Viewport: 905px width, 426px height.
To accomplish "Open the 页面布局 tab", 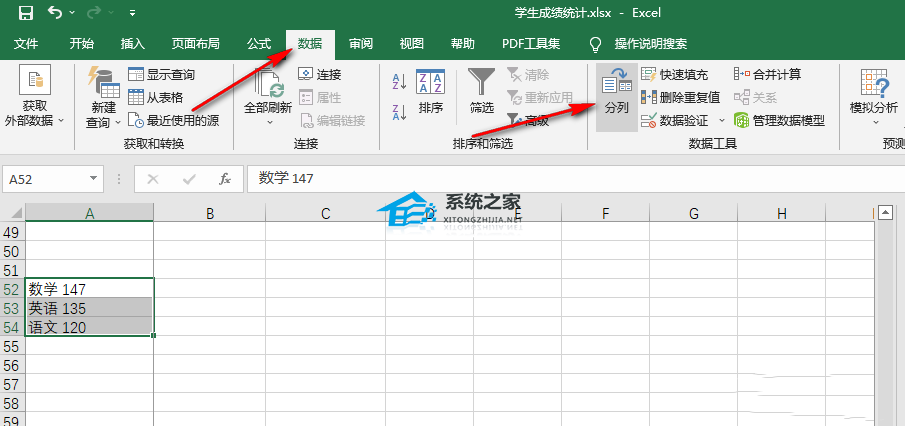I will pyautogui.click(x=195, y=44).
